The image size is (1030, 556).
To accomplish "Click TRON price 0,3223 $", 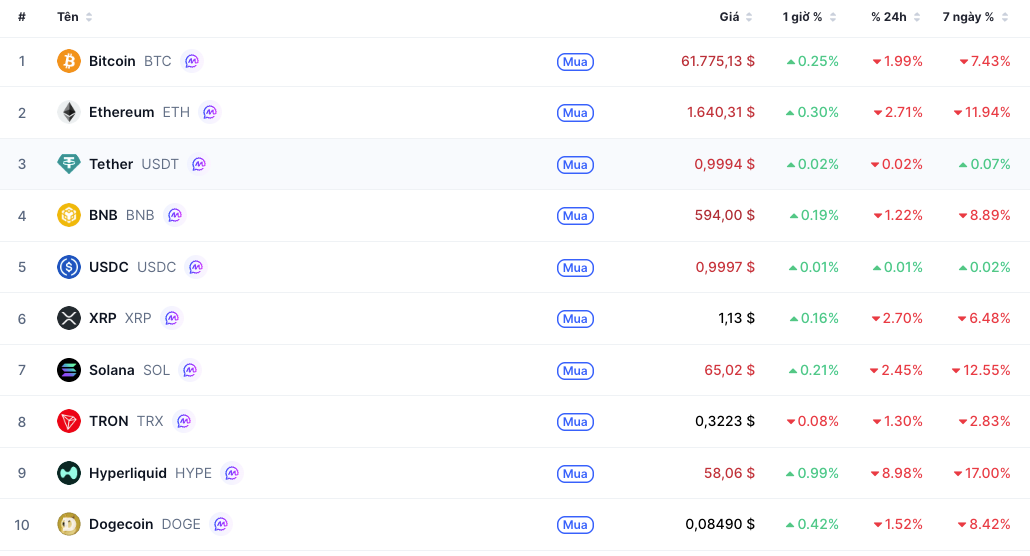I will [x=725, y=421].
